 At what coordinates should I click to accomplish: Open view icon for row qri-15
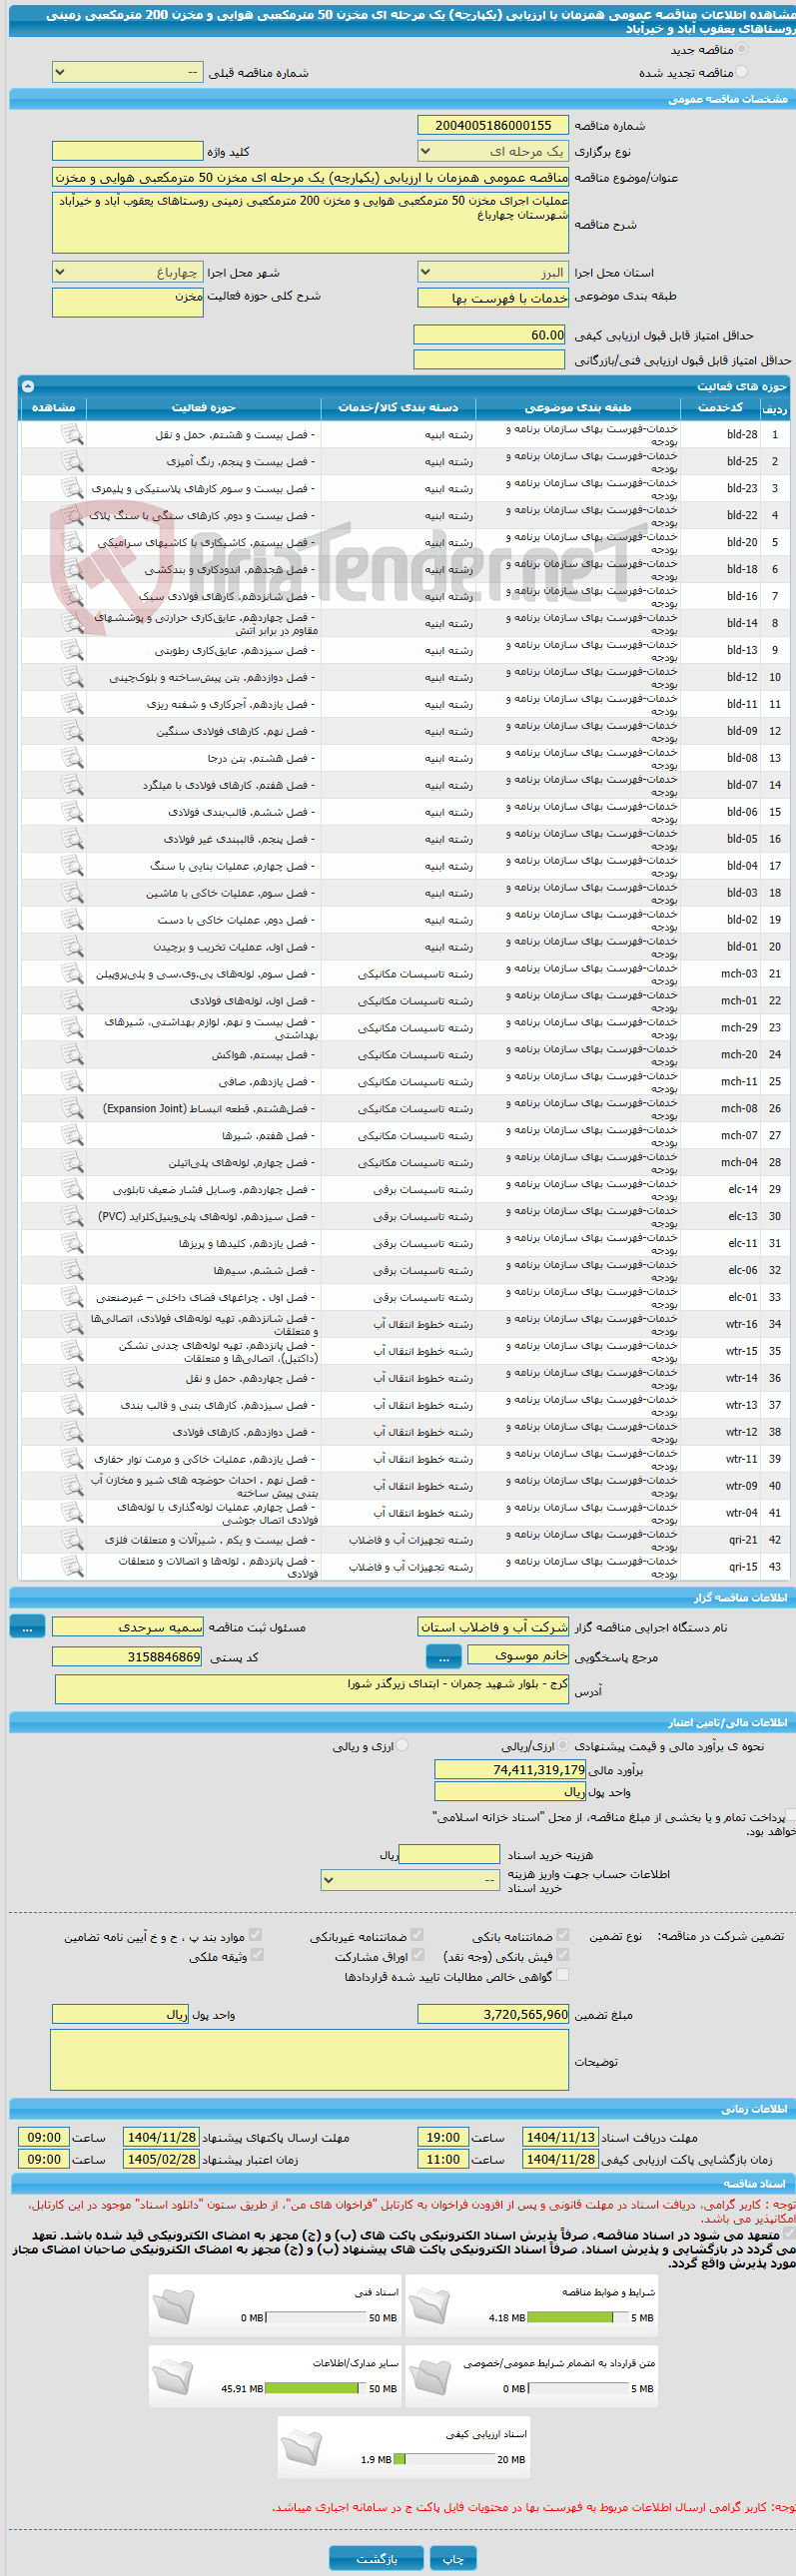click(71, 1568)
